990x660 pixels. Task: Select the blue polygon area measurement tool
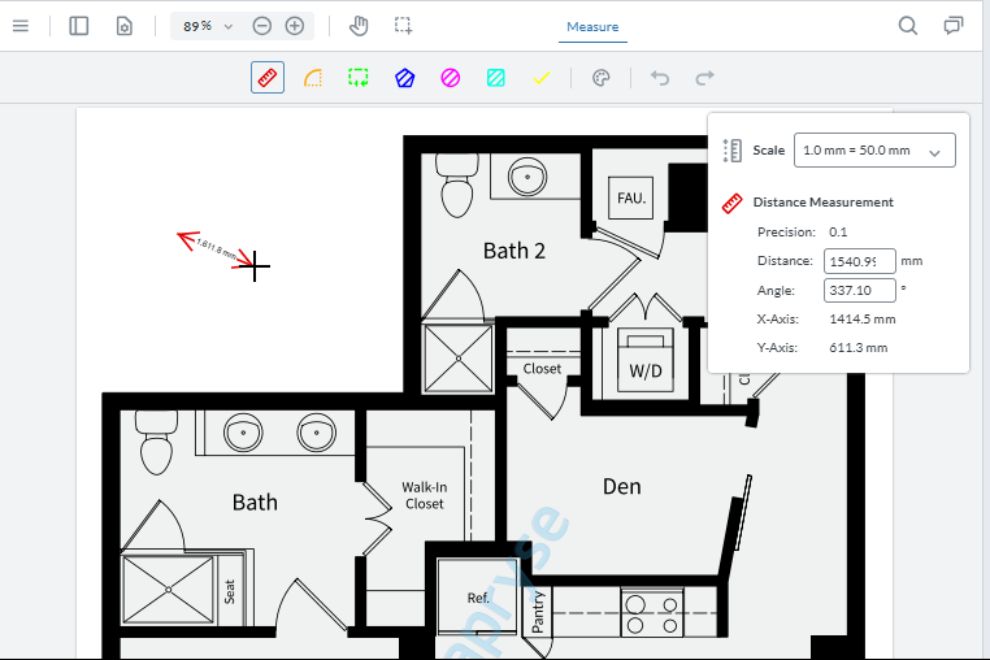click(x=405, y=78)
